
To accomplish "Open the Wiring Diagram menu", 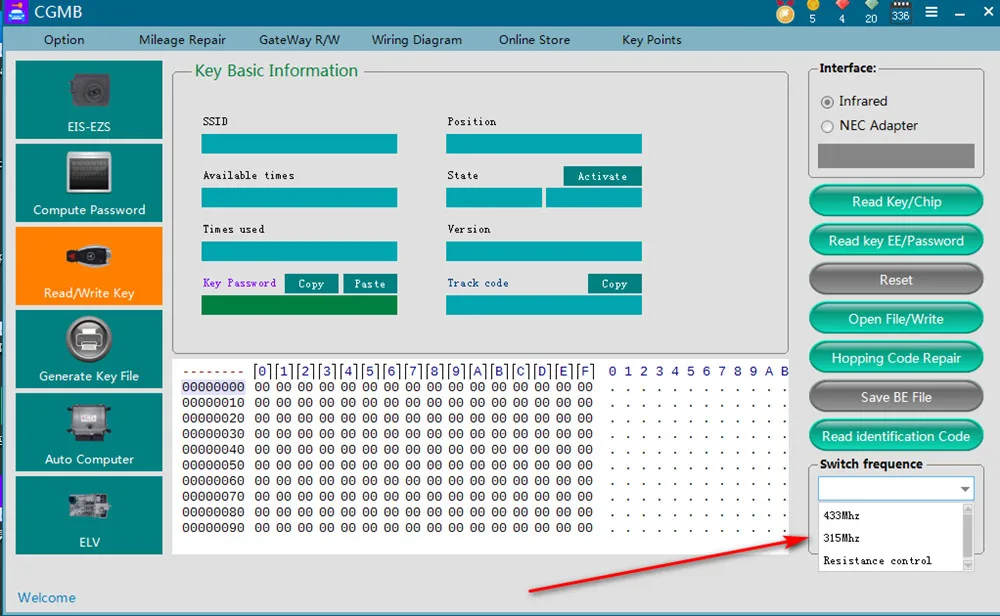I will [416, 40].
